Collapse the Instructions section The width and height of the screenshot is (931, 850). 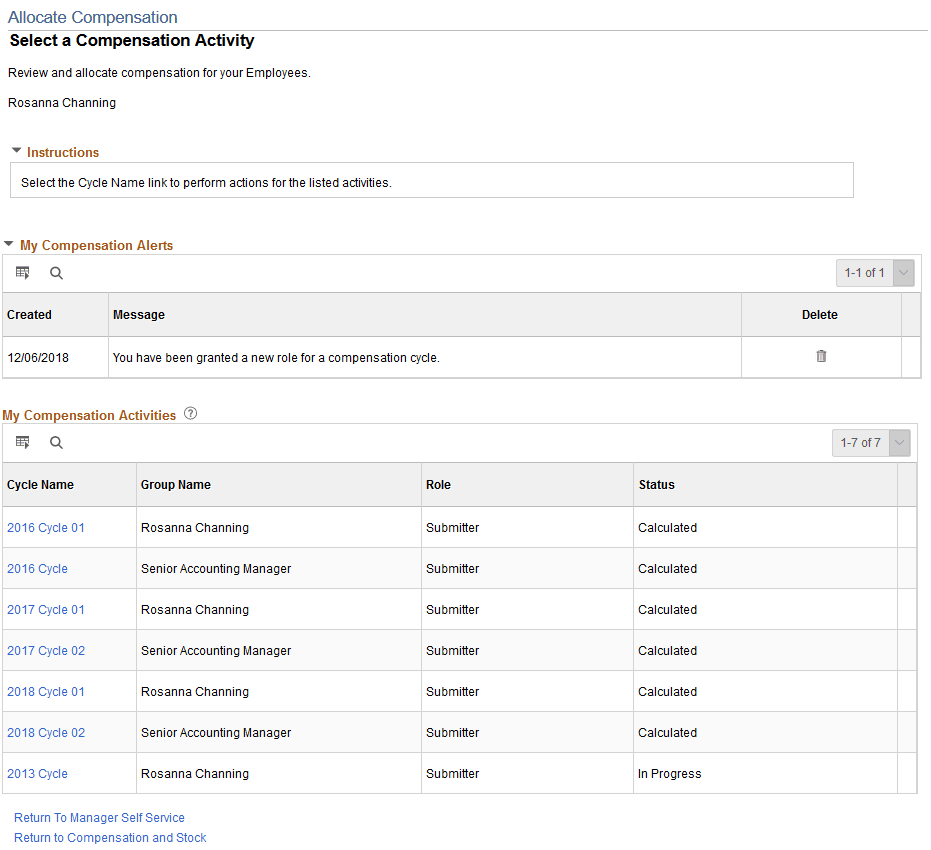point(16,150)
